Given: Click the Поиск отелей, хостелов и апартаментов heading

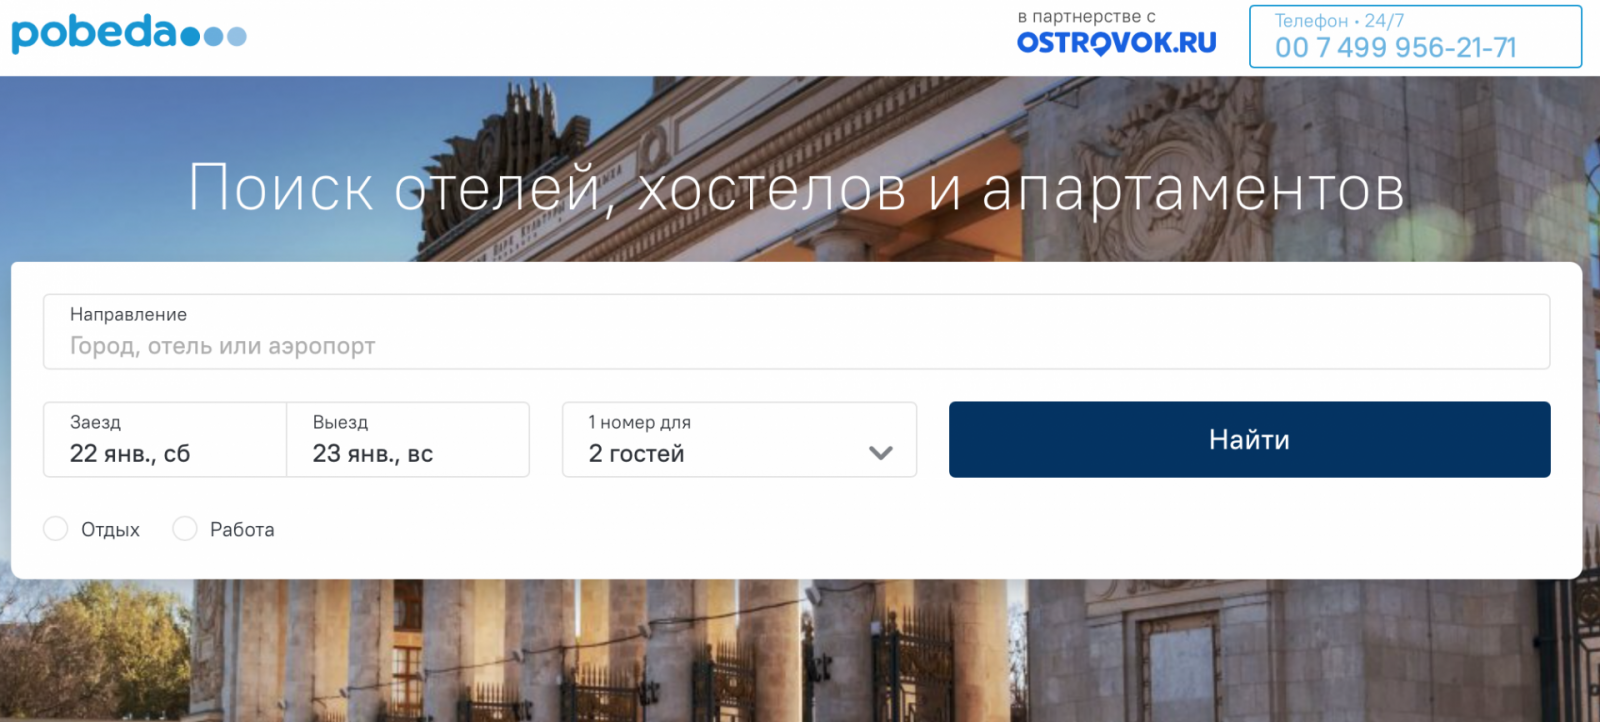Looking at the screenshot, I should [797, 188].
